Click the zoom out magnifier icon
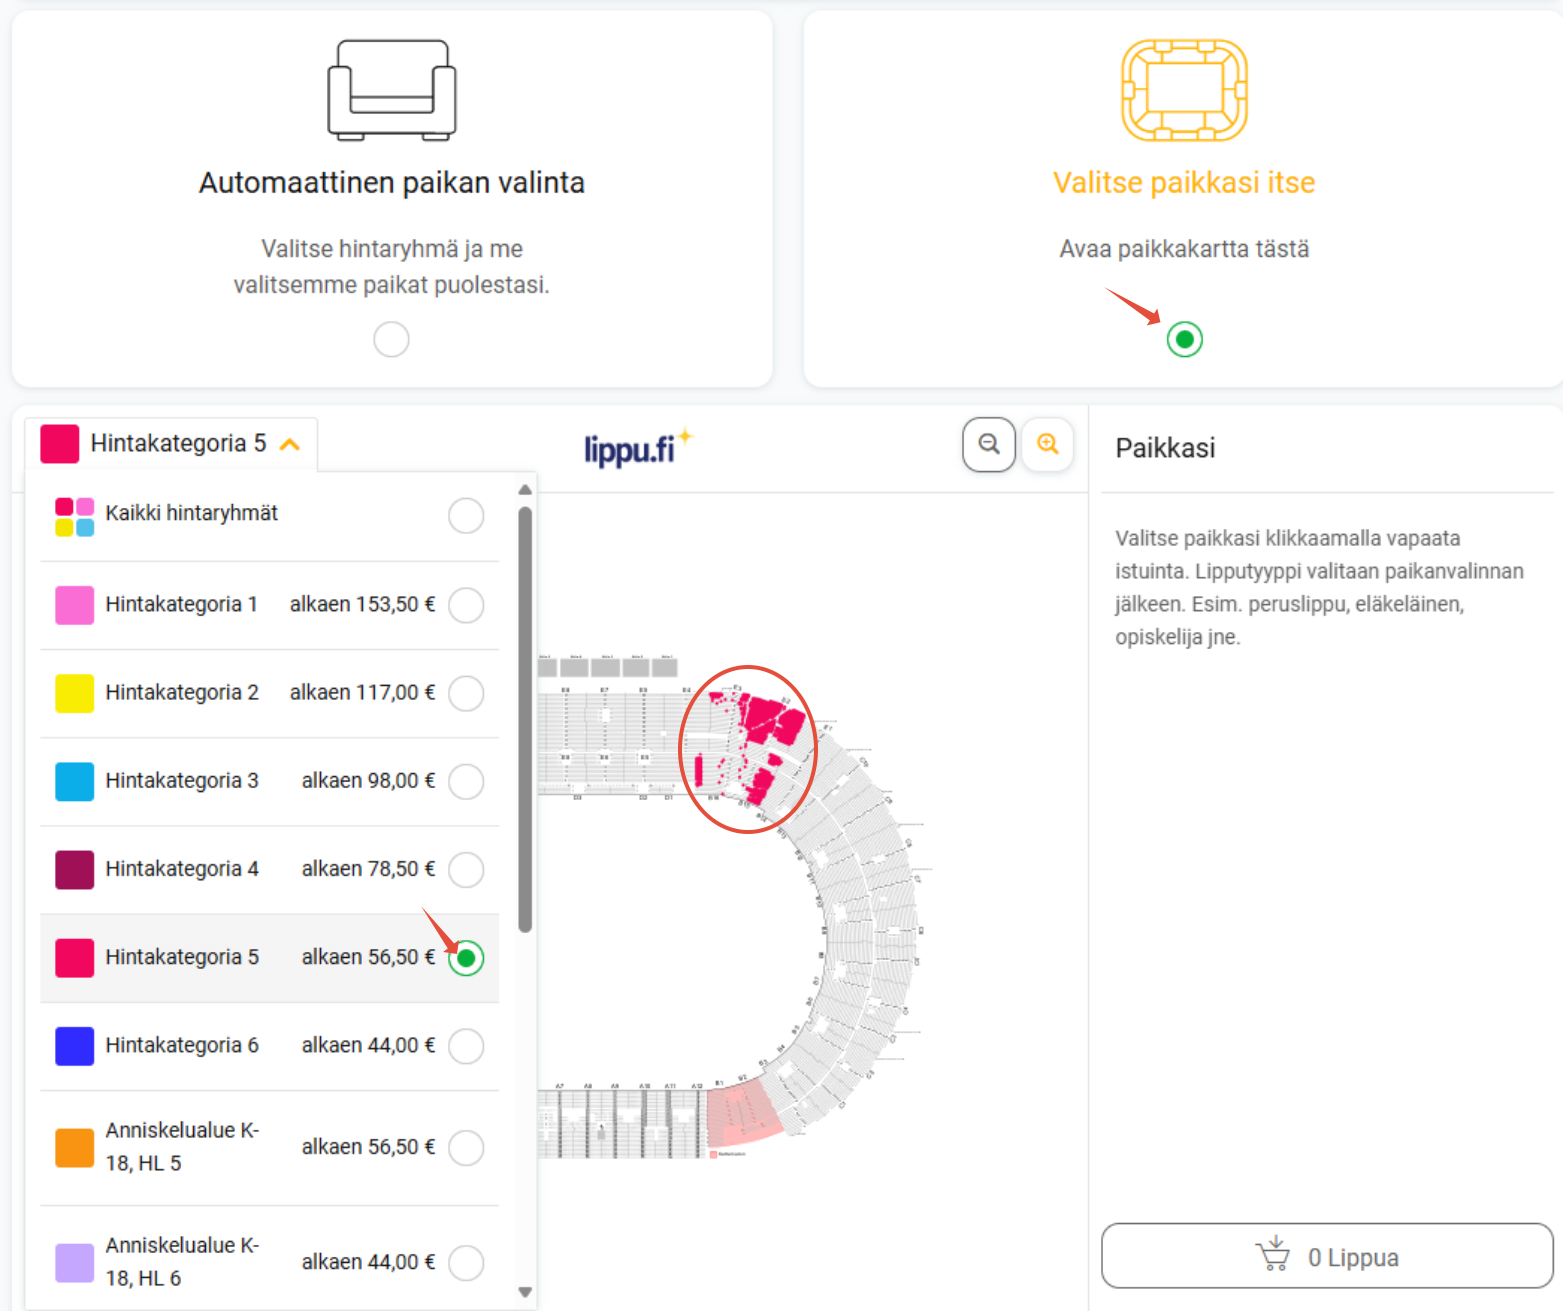Image resolution: width=1563 pixels, height=1311 pixels. (989, 444)
